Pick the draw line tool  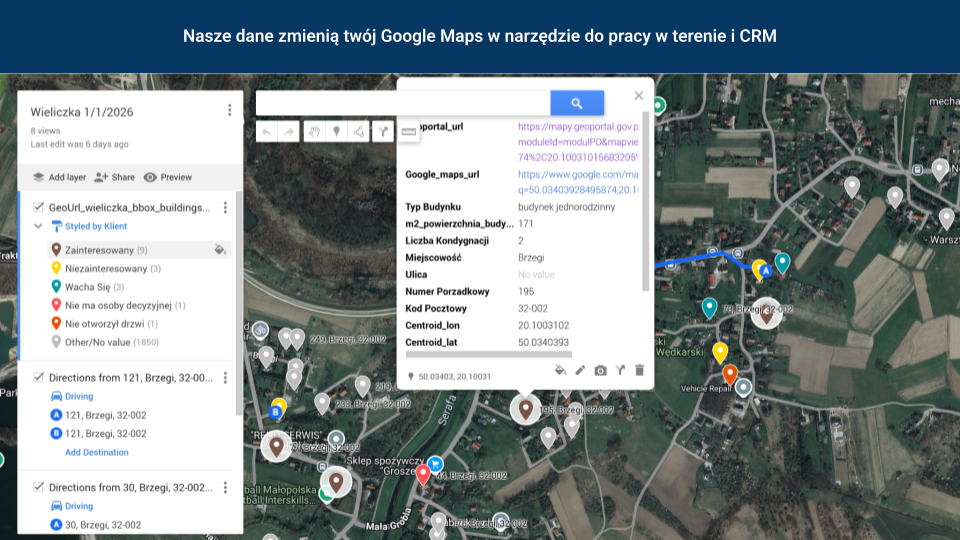[x=358, y=131]
